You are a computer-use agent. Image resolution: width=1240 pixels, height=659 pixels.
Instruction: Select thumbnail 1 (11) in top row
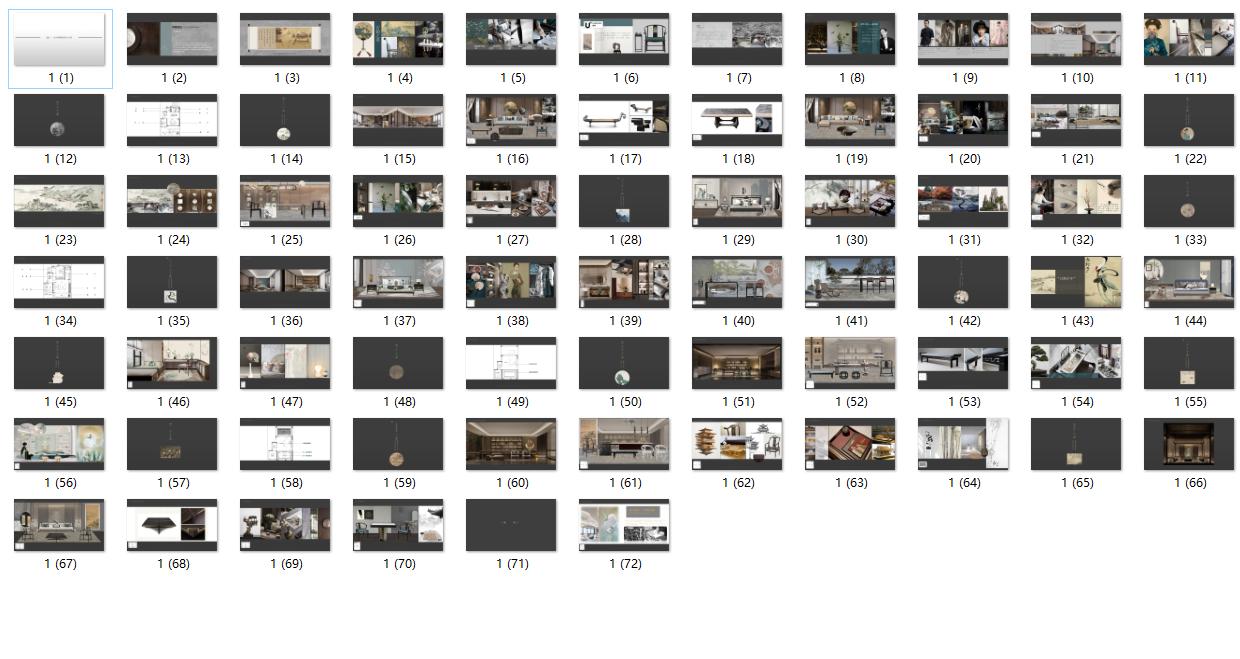tap(1189, 40)
